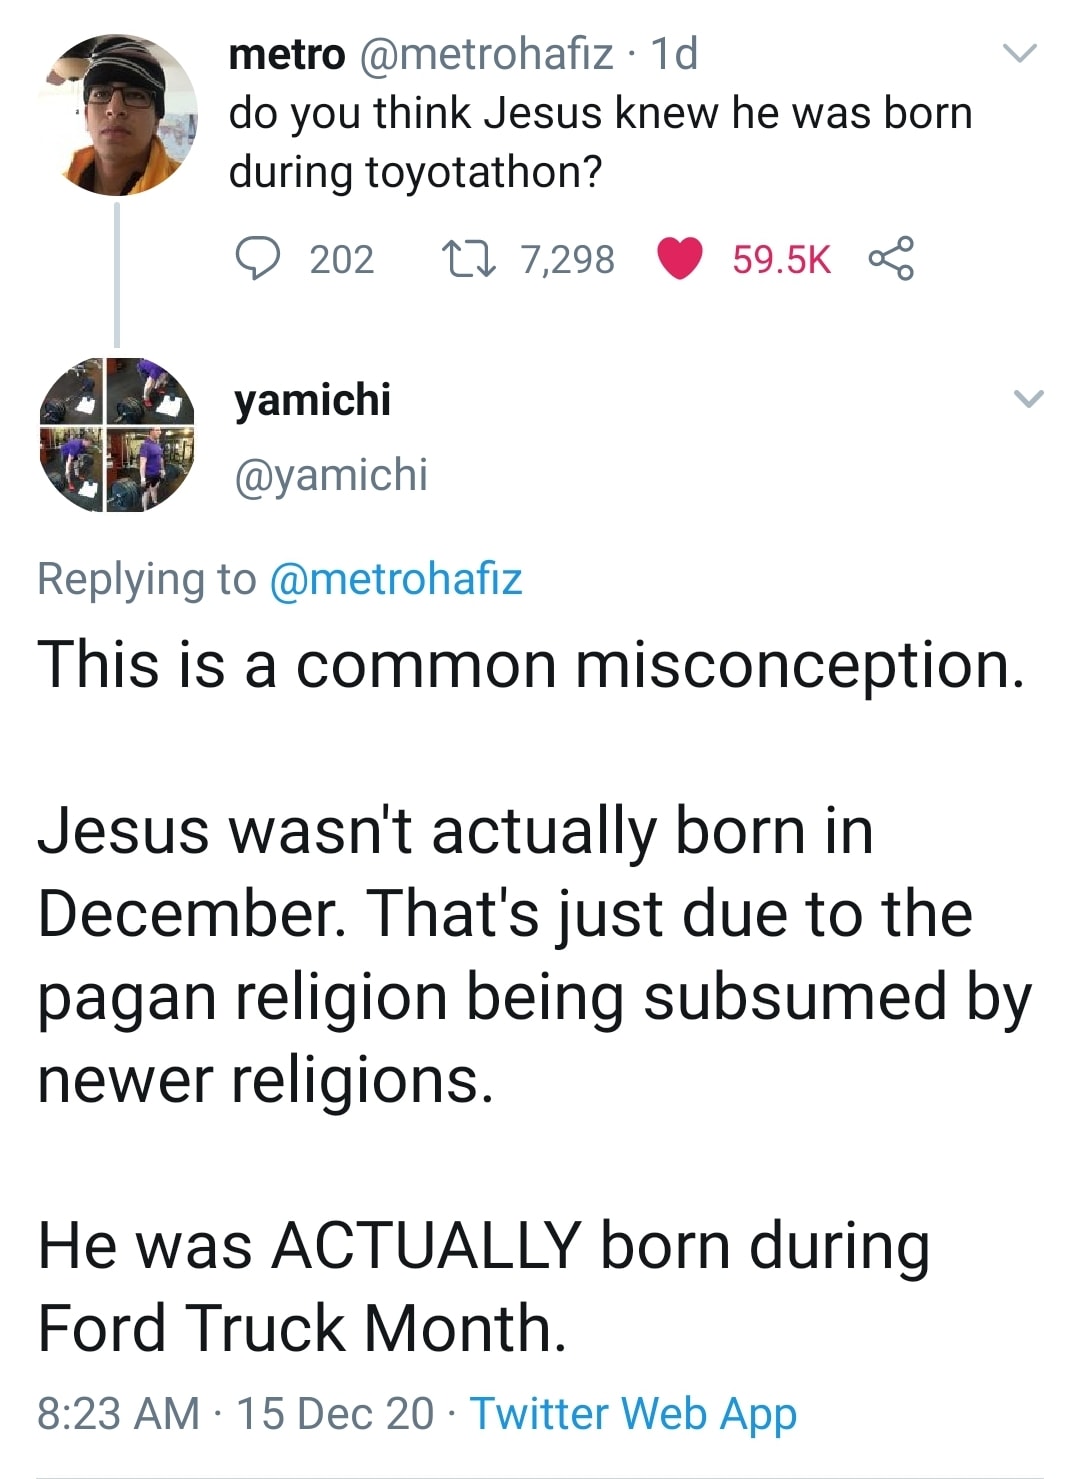The height and width of the screenshot is (1479, 1080).
Task: Open yamichi's weightlifting profile picture
Action: (x=117, y=435)
